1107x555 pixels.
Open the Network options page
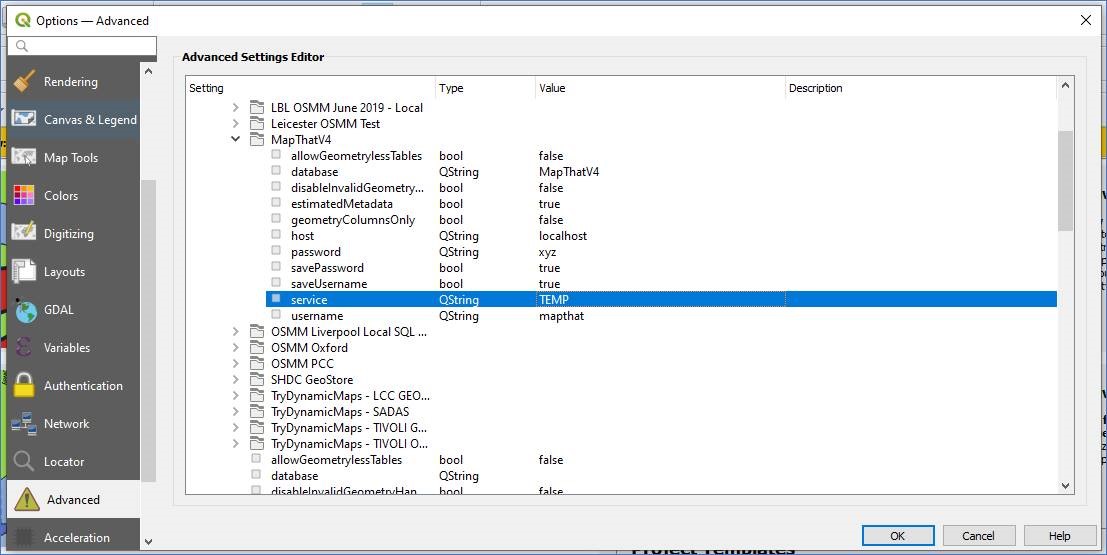[73, 424]
